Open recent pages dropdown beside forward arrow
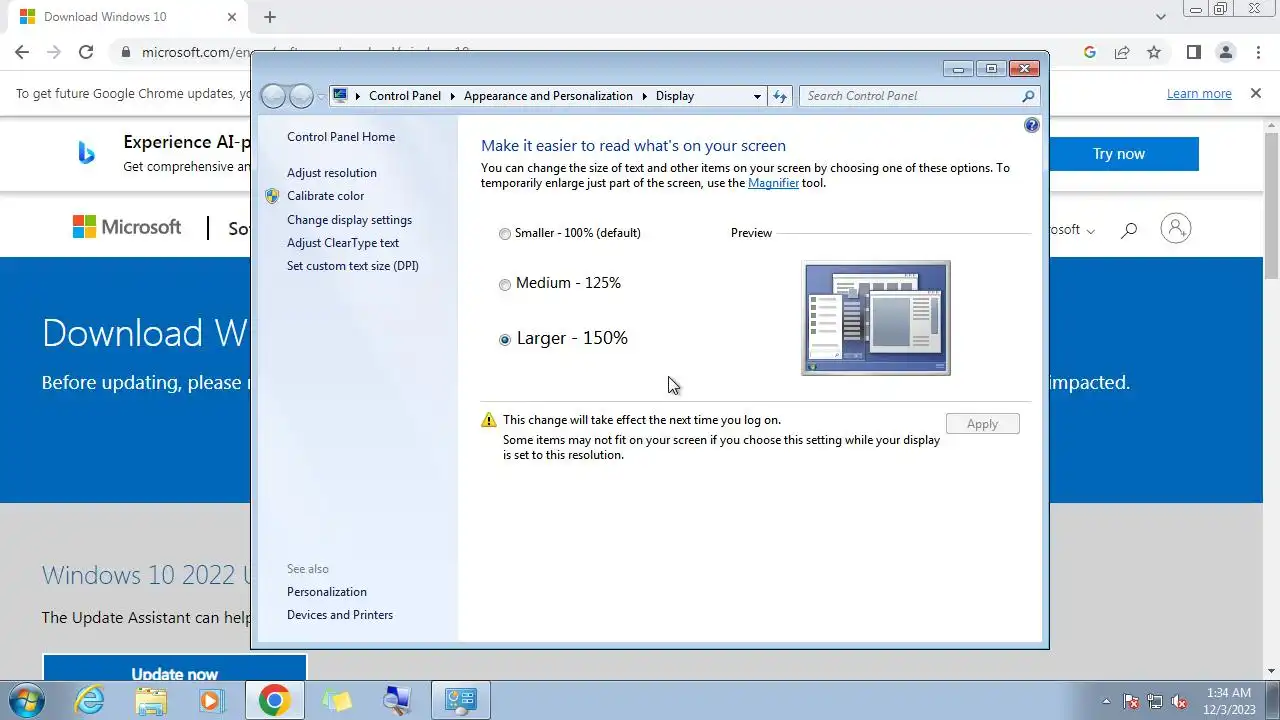Screen dimensions: 1280x720 click(321, 96)
